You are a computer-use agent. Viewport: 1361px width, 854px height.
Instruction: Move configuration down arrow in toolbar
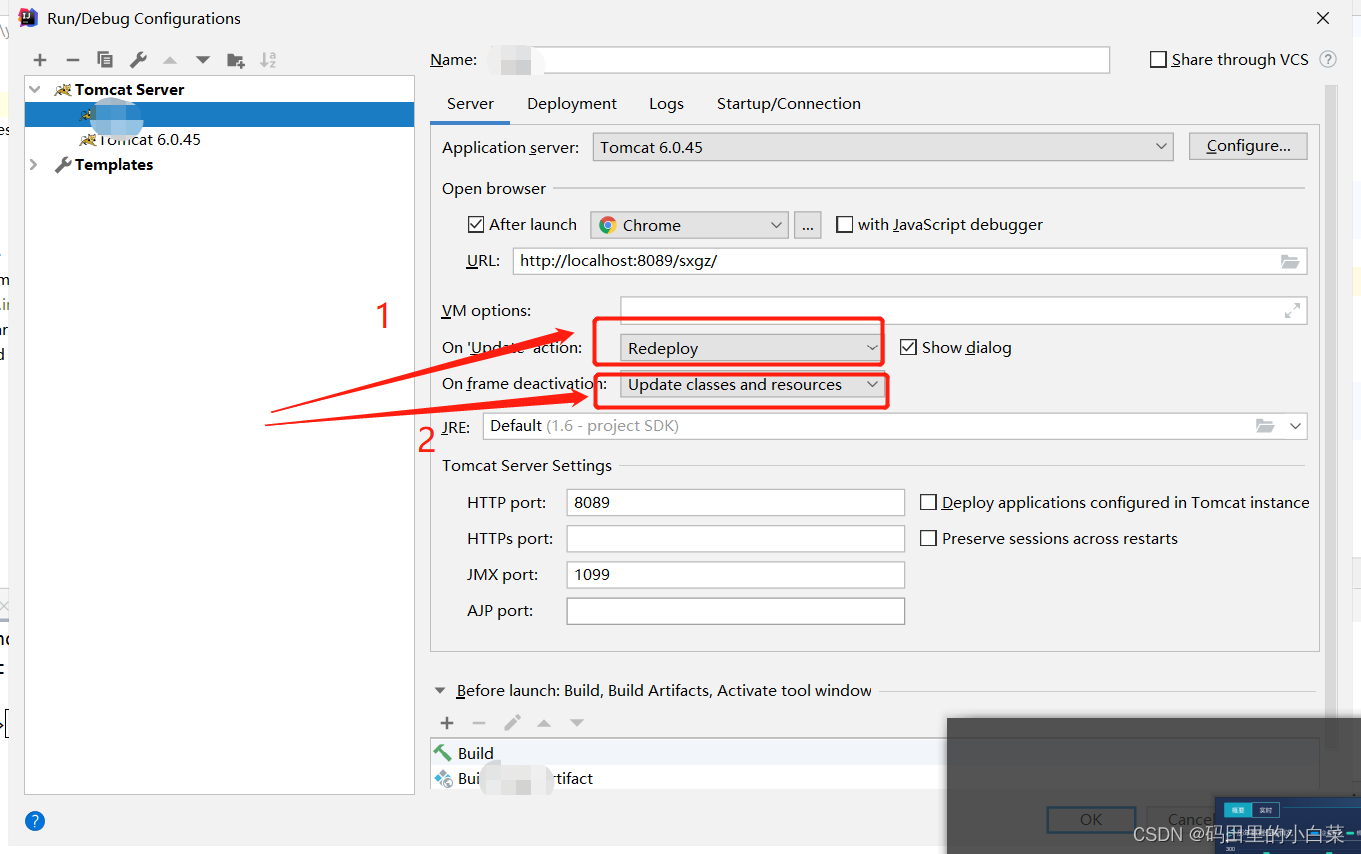[203, 60]
